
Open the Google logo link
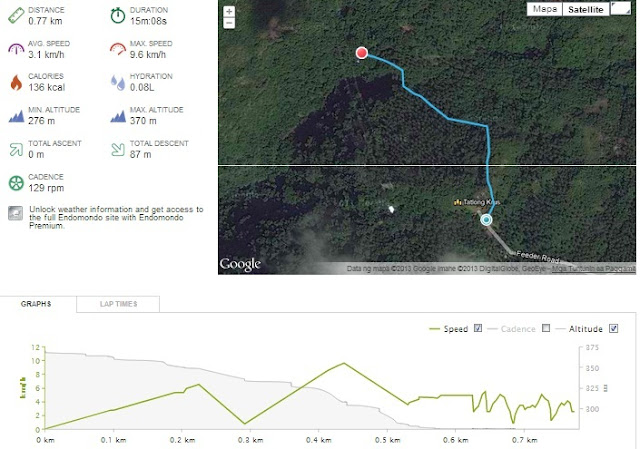point(240,264)
